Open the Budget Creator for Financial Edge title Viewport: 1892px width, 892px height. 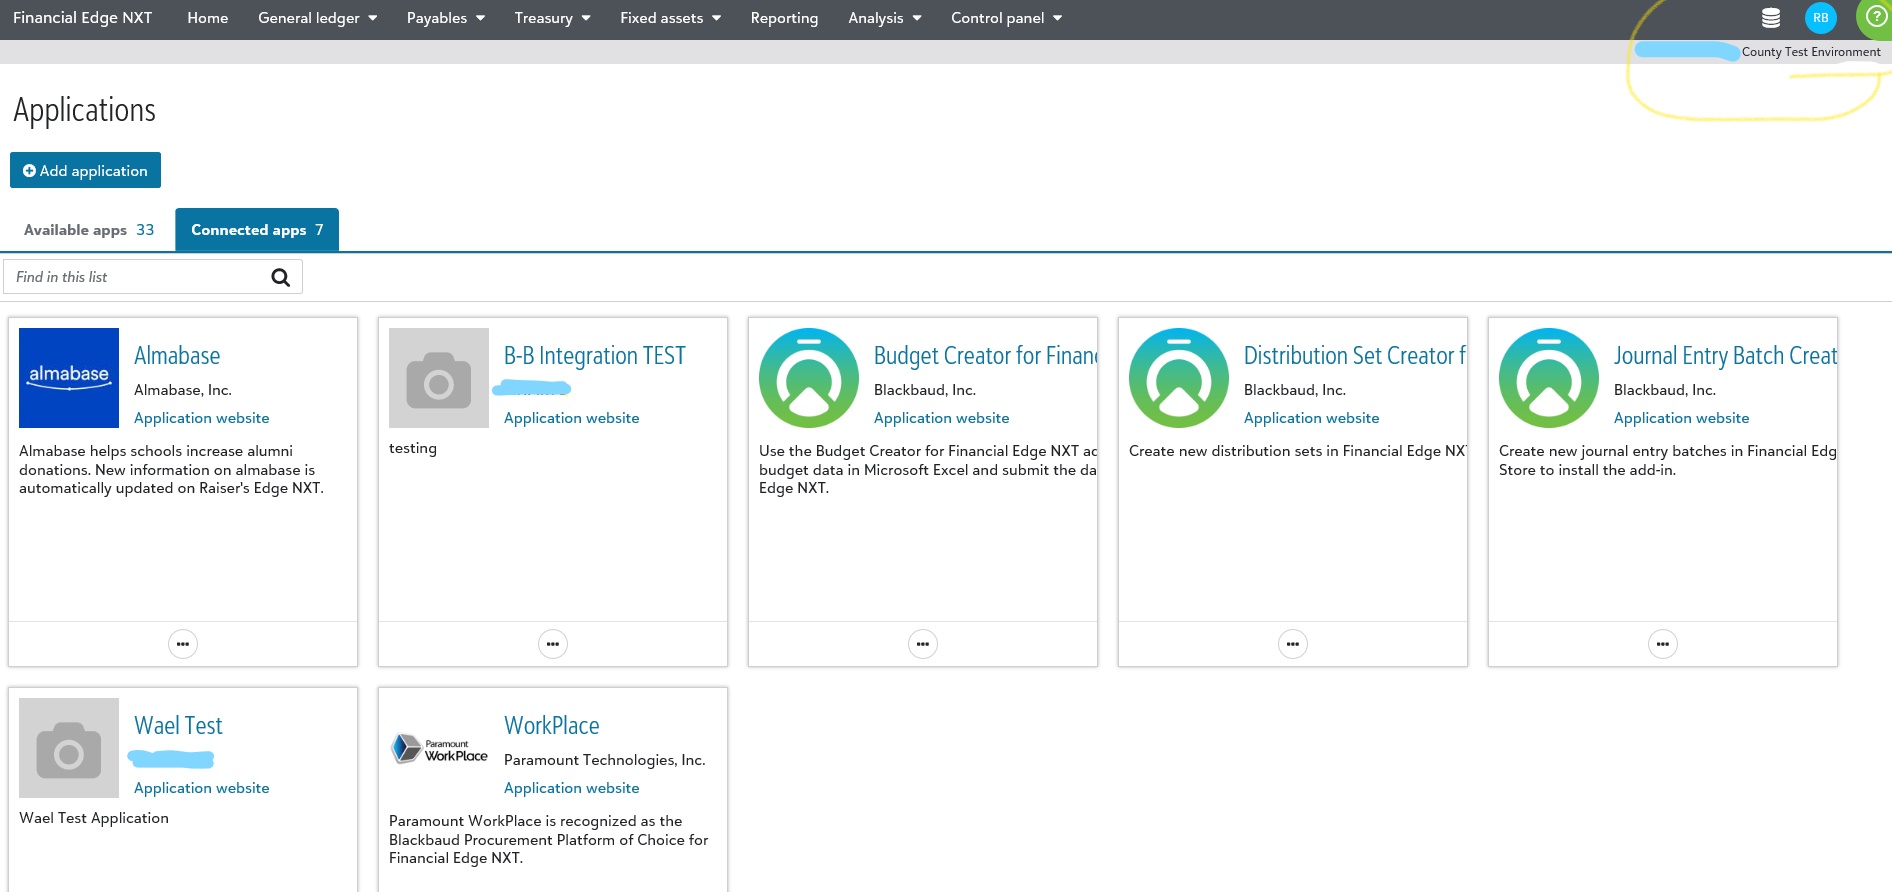pyautogui.click(x=985, y=356)
